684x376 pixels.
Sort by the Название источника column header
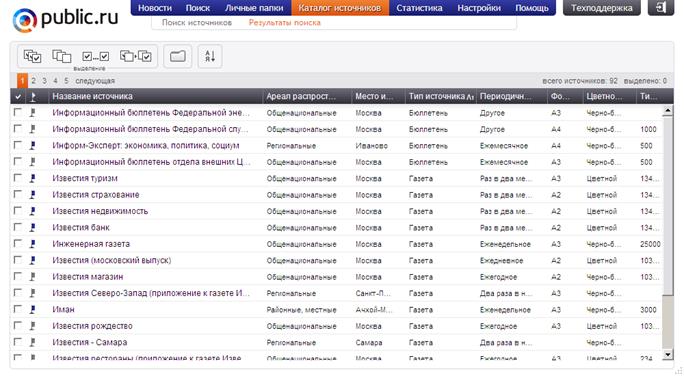click(155, 96)
